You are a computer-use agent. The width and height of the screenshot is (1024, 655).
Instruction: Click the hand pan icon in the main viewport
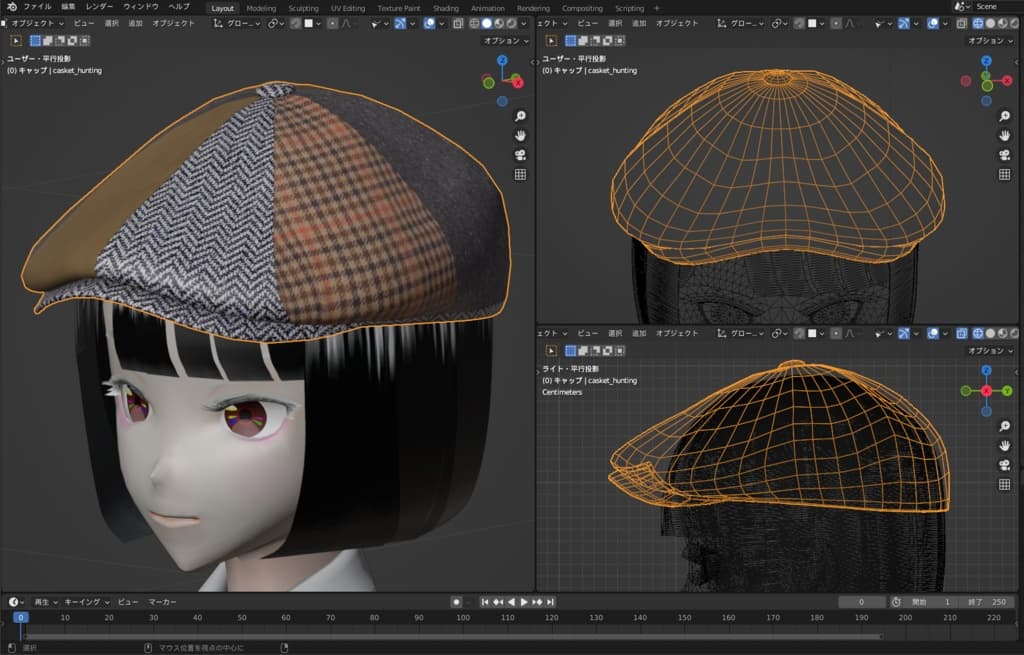(x=520, y=135)
